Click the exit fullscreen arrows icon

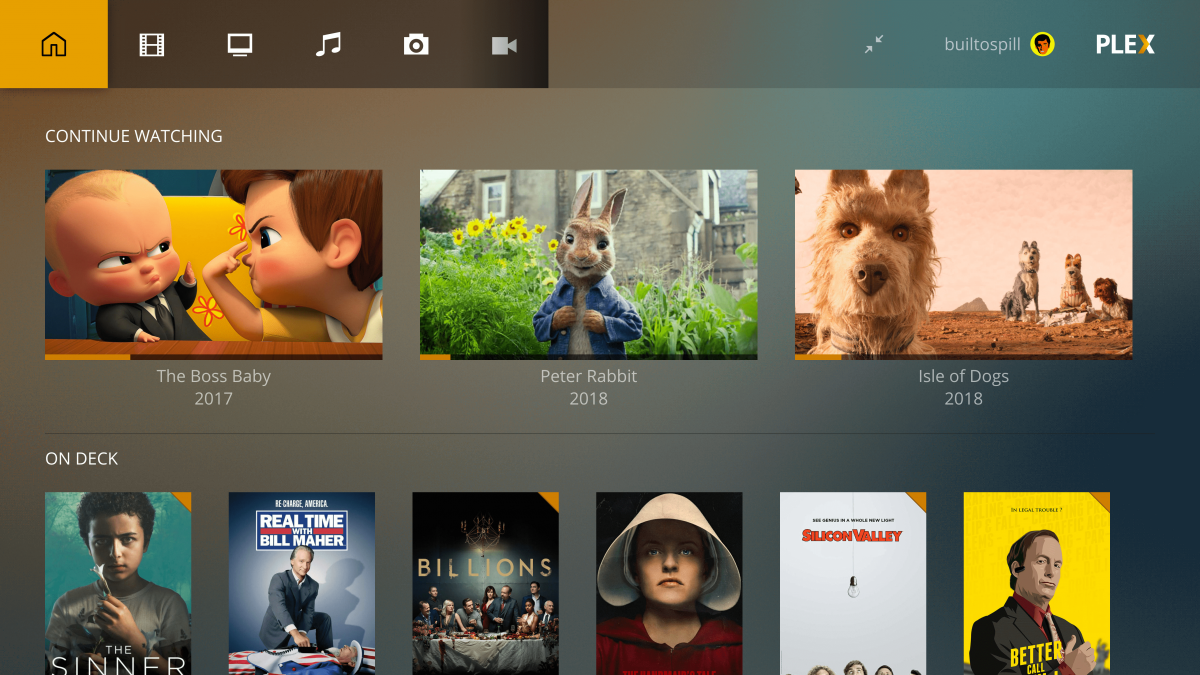click(x=874, y=44)
